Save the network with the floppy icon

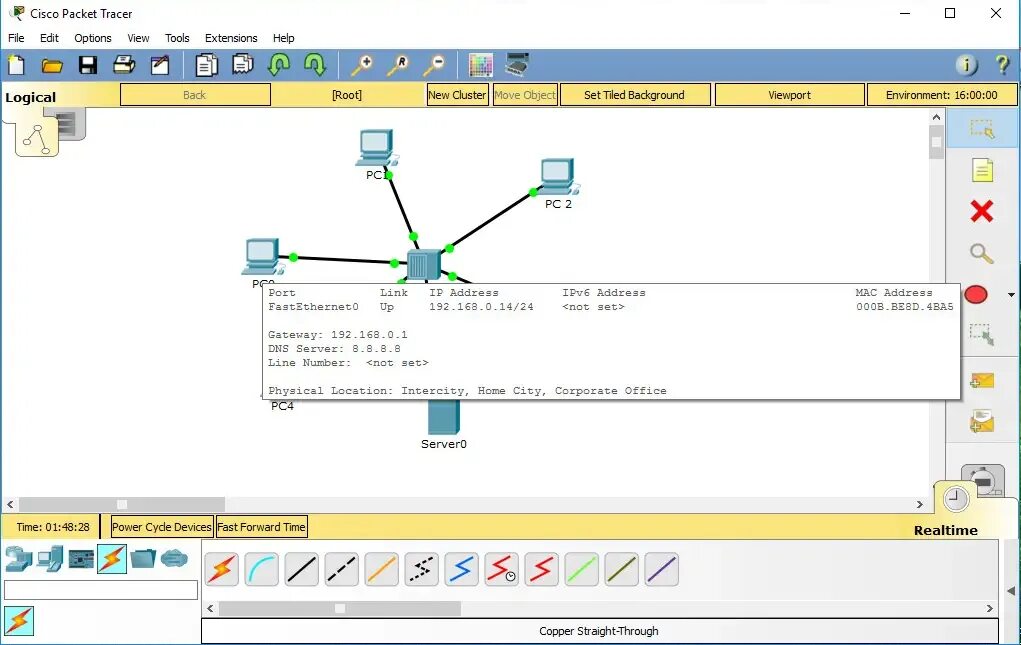click(88, 65)
